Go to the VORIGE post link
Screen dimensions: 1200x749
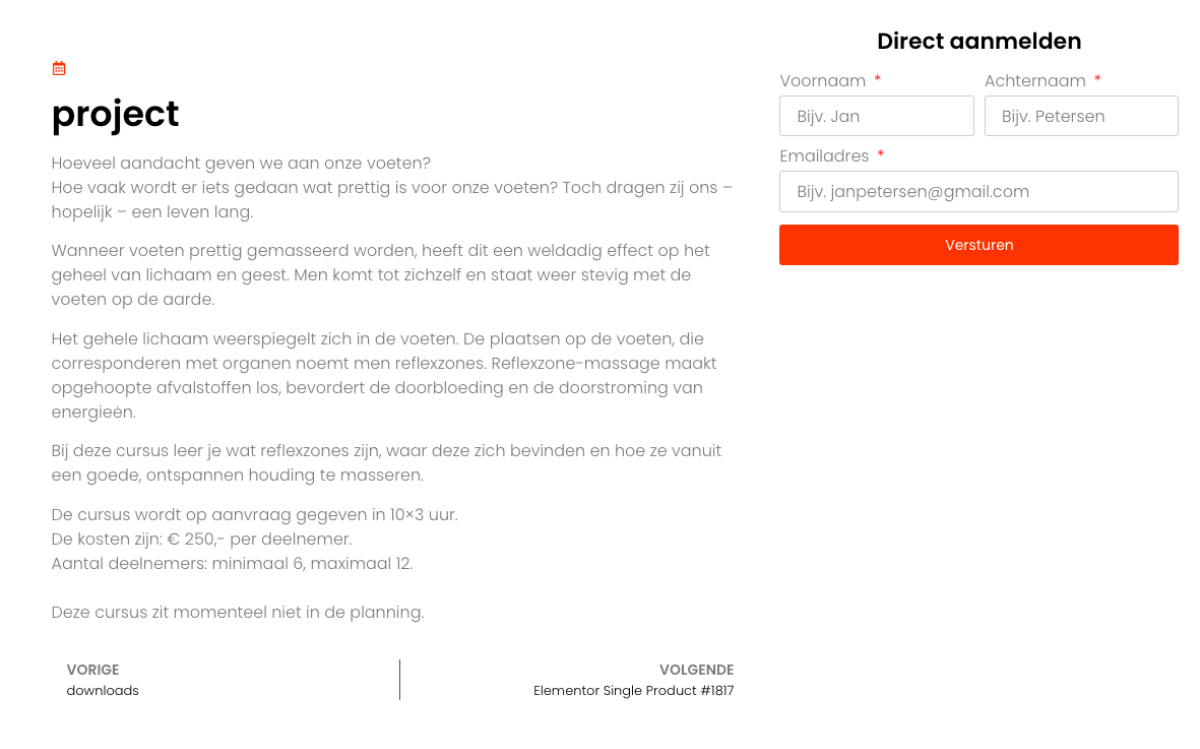tap(93, 670)
